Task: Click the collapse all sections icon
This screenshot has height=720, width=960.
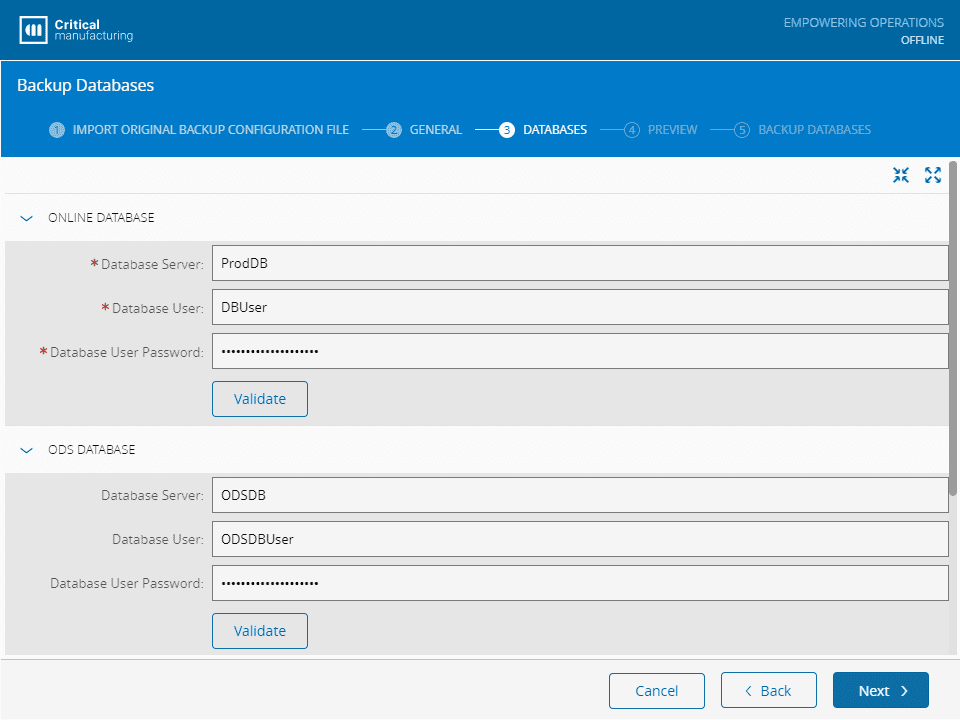Action: (901, 175)
